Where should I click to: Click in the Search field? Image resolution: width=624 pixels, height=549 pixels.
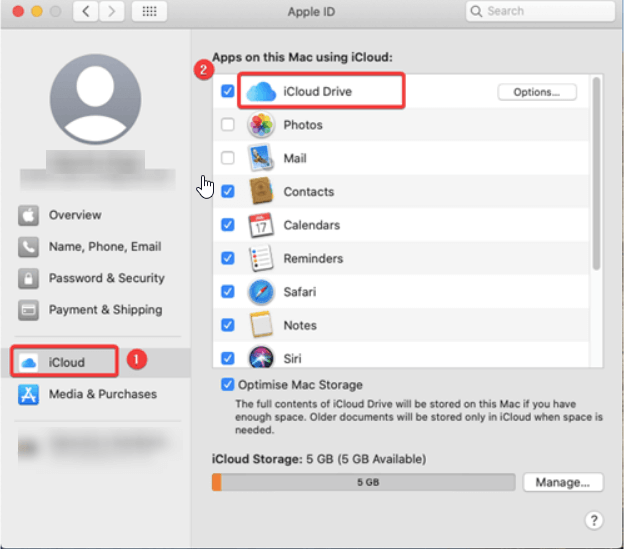click(540, 11)
